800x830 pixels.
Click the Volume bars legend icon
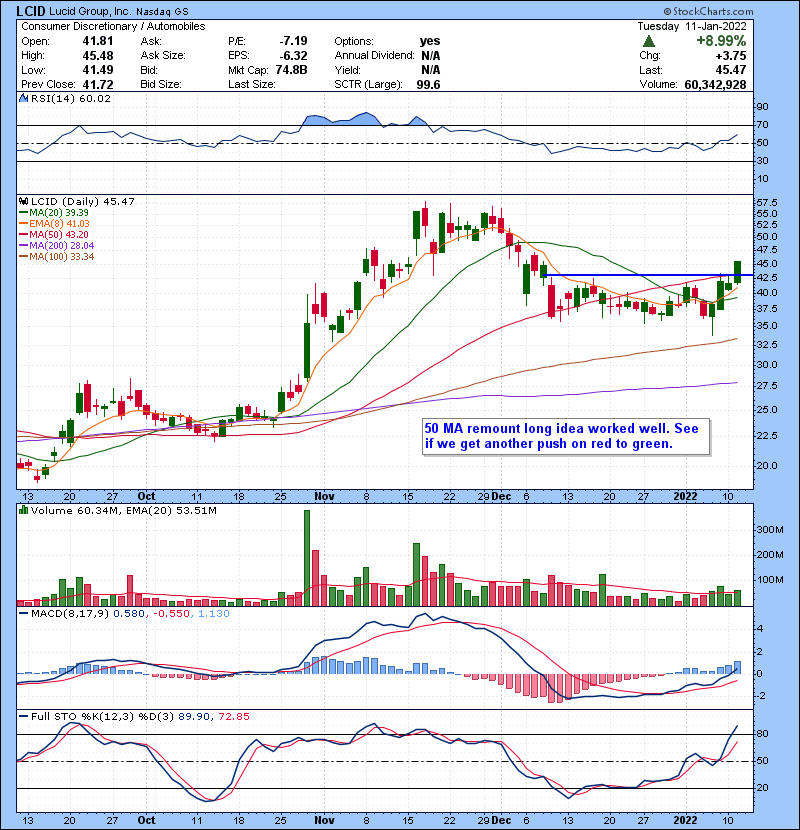point(23,511)
